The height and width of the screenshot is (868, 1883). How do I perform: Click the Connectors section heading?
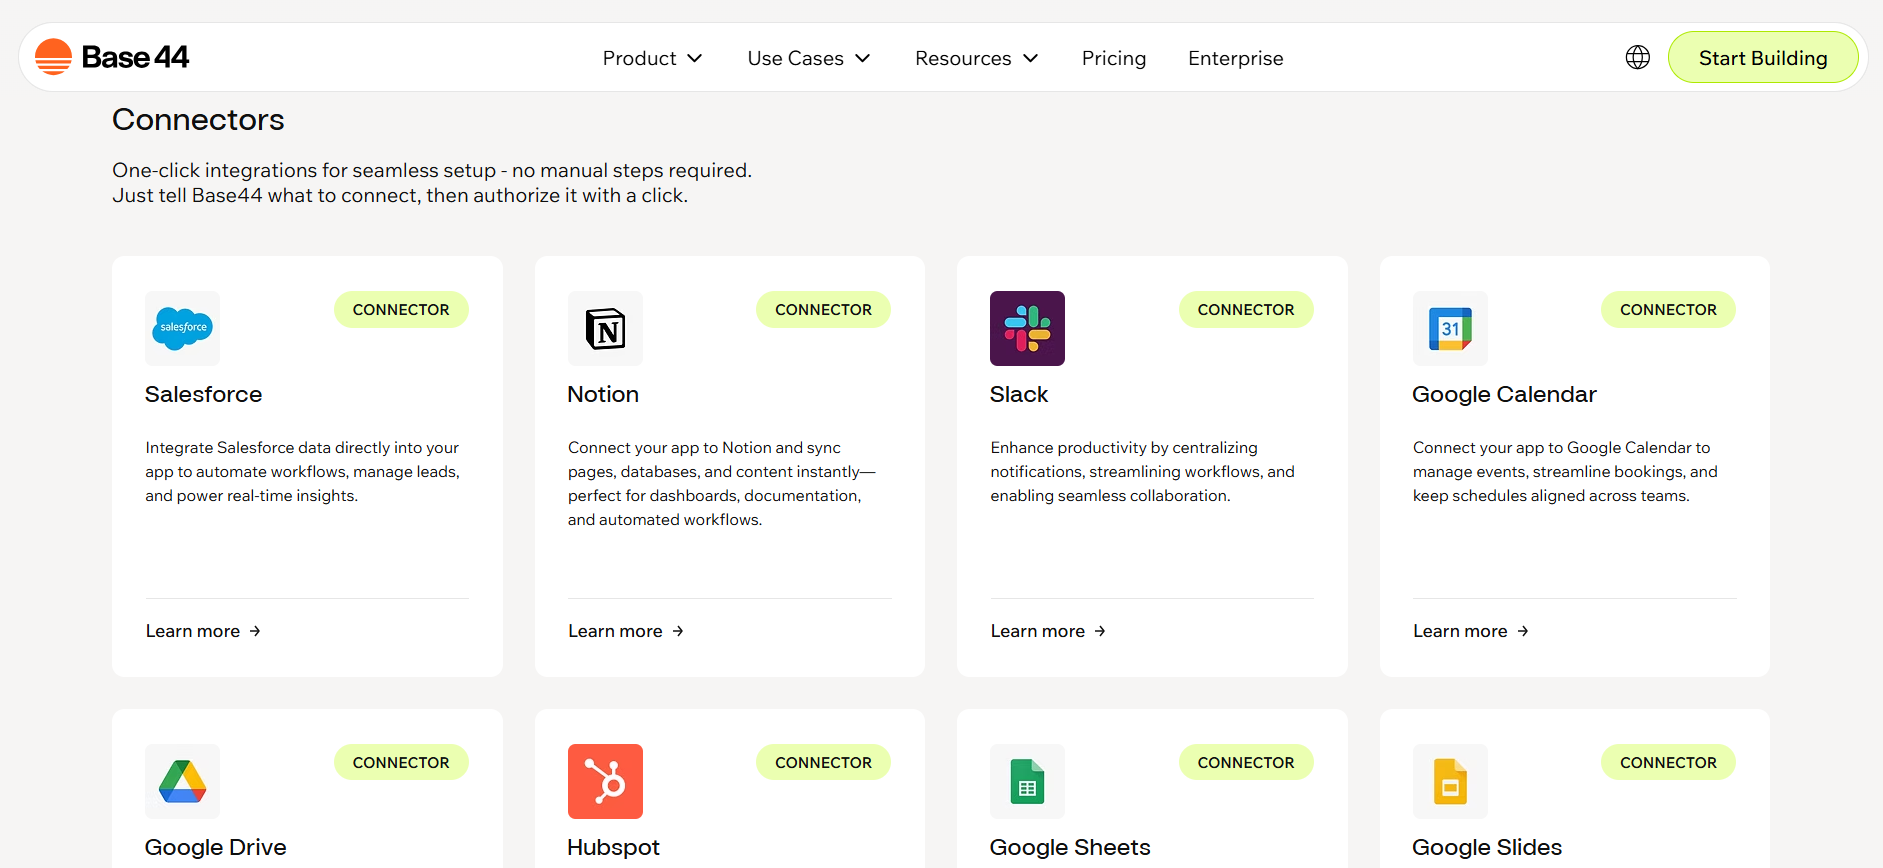click(198, 120)
